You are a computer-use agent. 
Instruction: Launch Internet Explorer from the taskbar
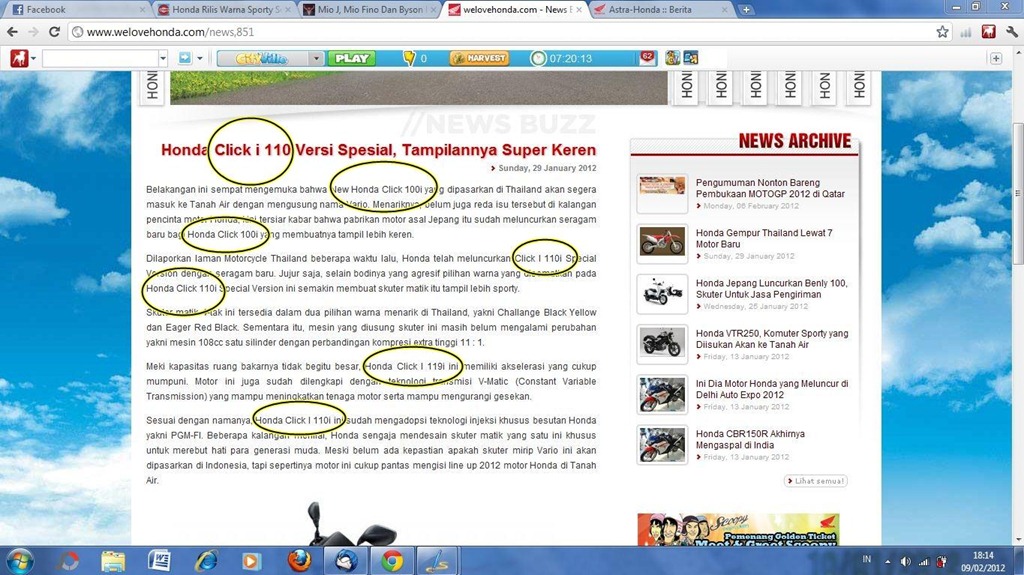coord(206,560)
